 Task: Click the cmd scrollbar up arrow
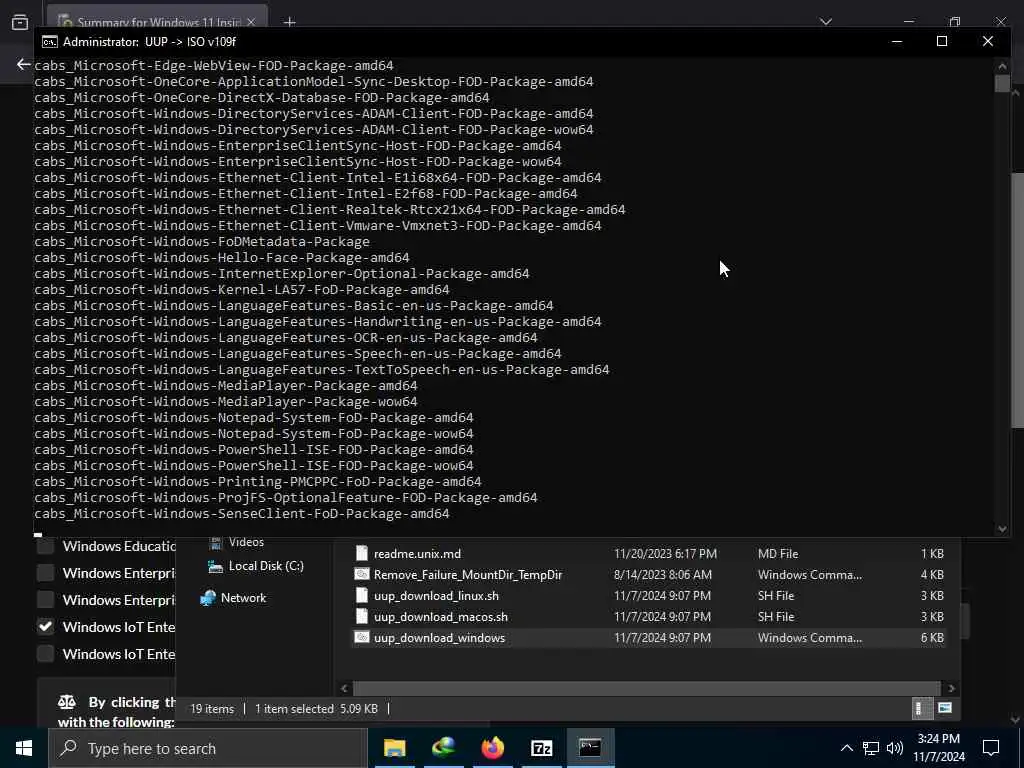coord(1002,65)
